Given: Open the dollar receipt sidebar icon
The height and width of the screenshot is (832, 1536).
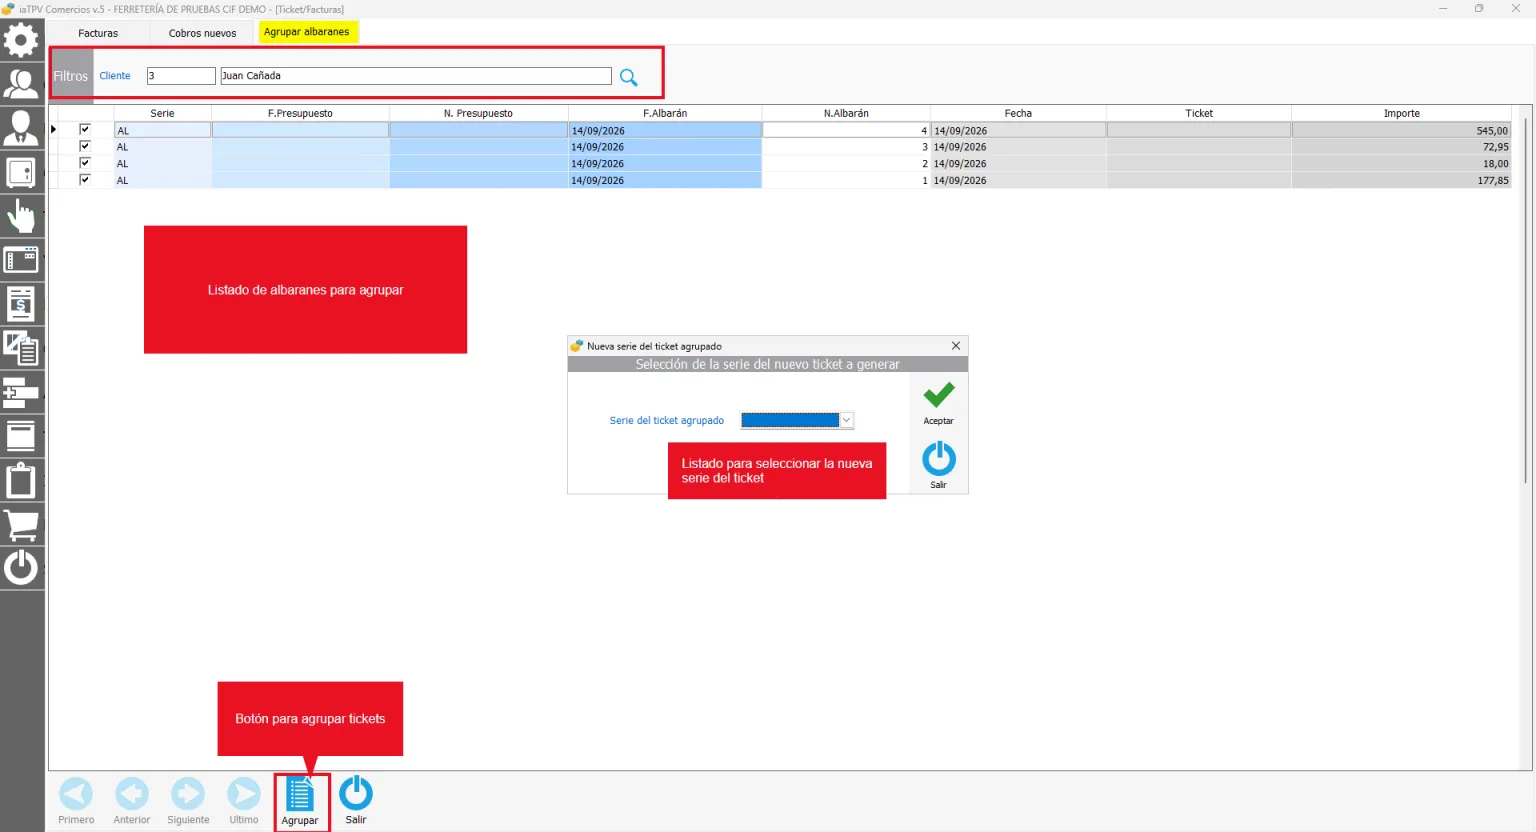Looking at the screenshot, I should (x=21, y=304).
